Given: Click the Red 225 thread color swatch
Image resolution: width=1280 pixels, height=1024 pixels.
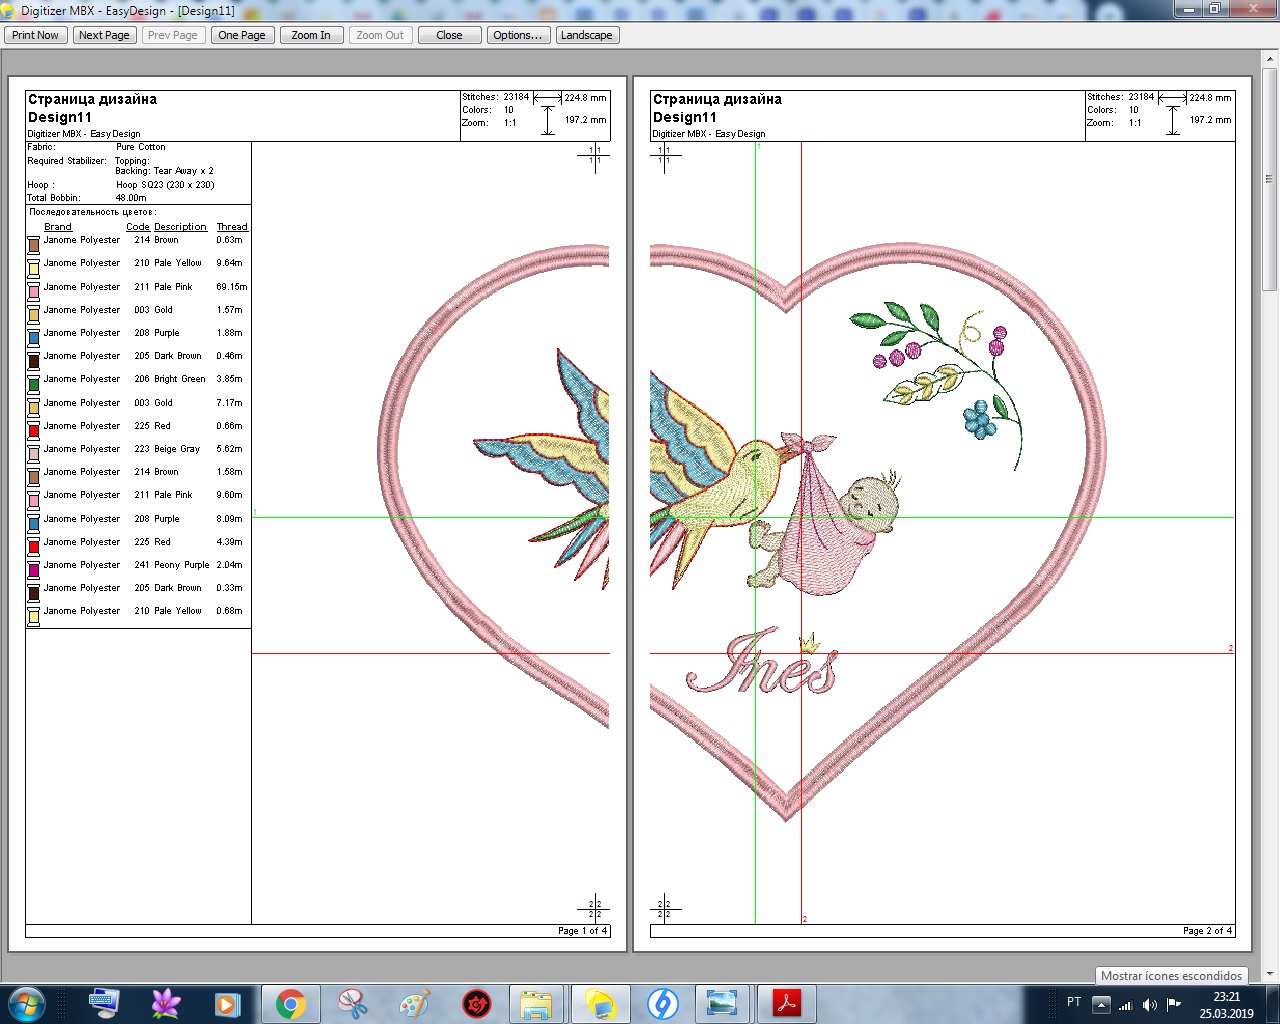Looking at the screenshot, I should pos(33,428).
